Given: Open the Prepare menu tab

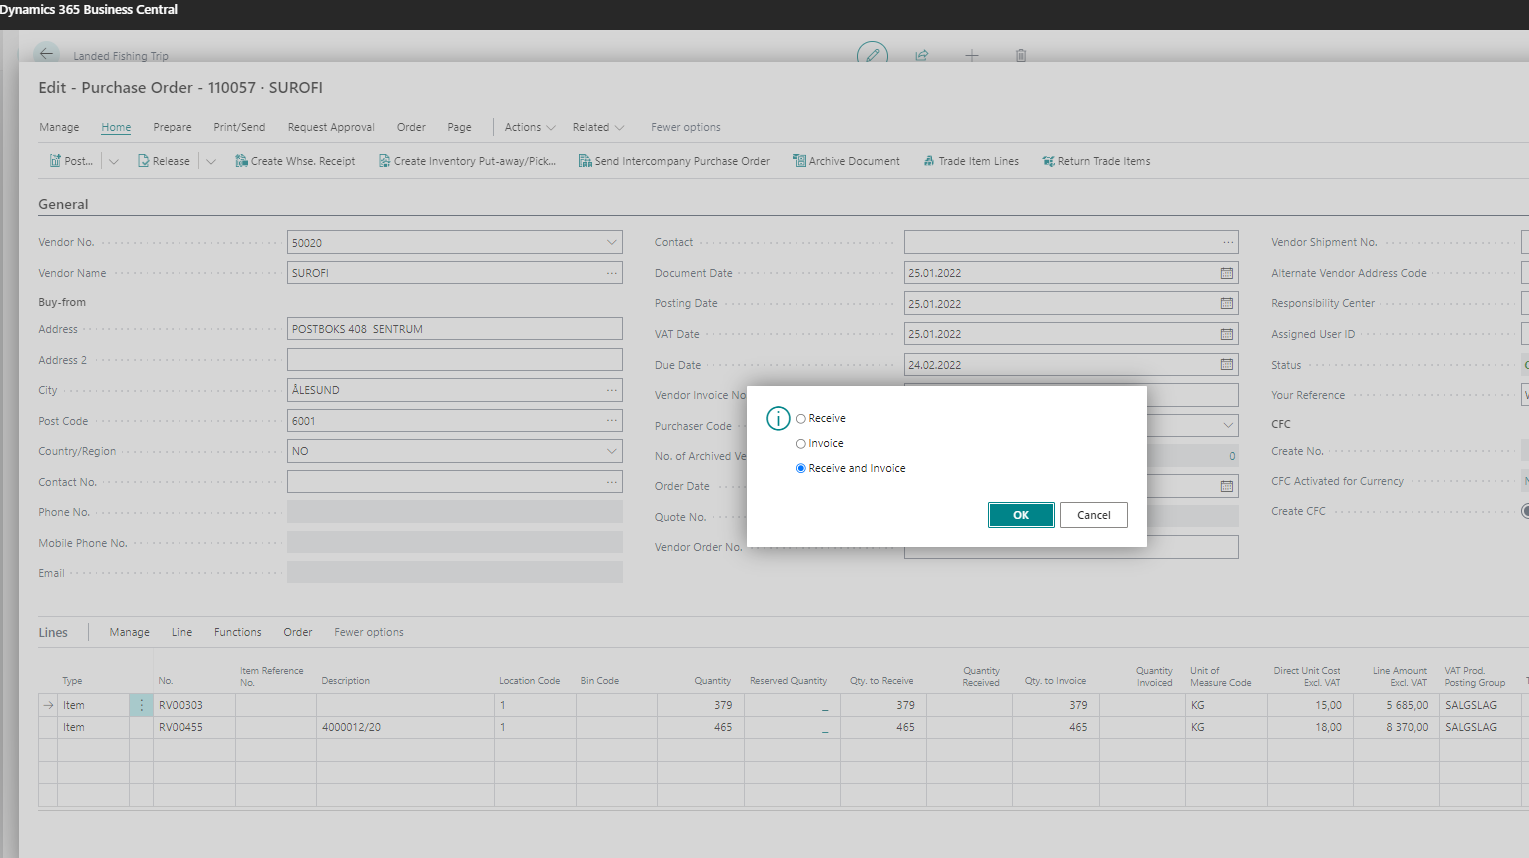Looking at the screenshot, I should coord(172,128).
